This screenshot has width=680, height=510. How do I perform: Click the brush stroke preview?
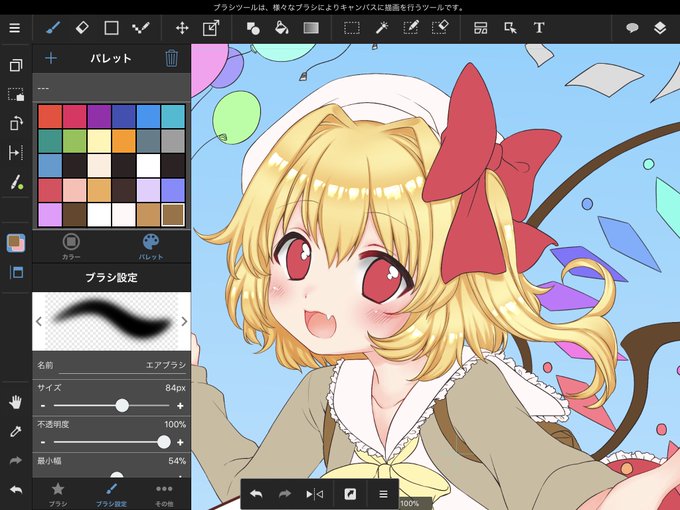tap(111, 321)
